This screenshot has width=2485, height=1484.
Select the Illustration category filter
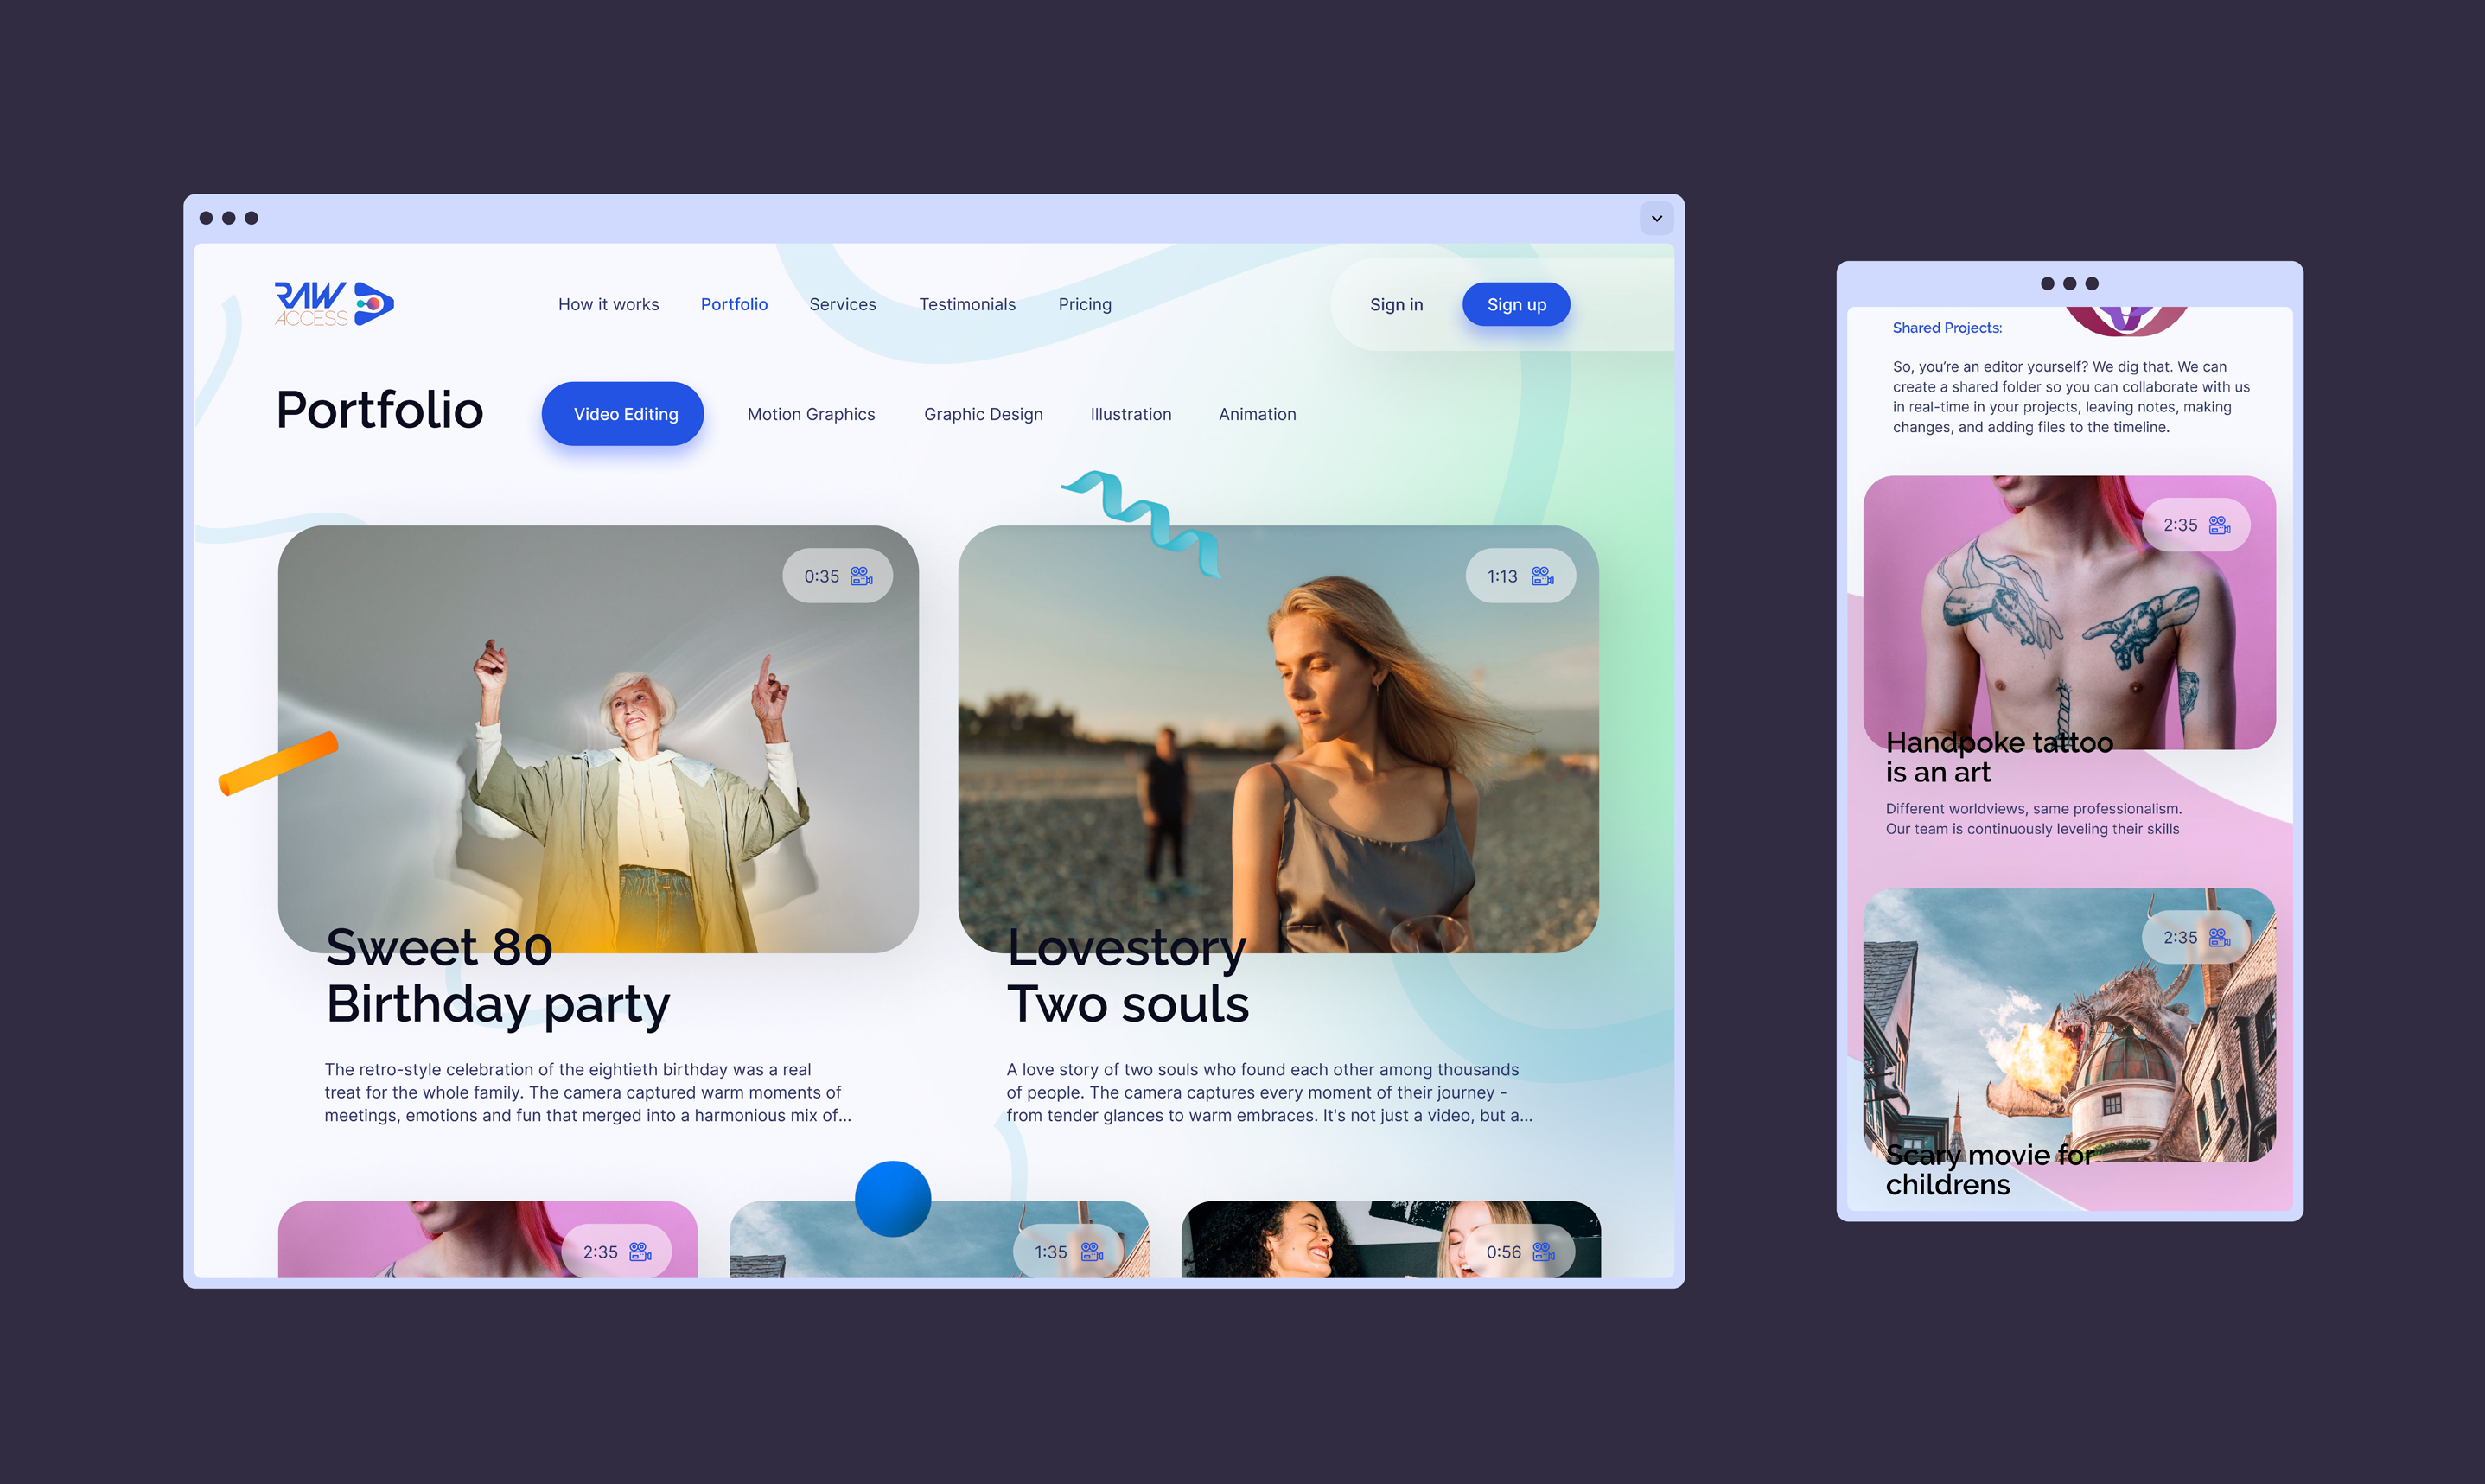pos(1129,413)
